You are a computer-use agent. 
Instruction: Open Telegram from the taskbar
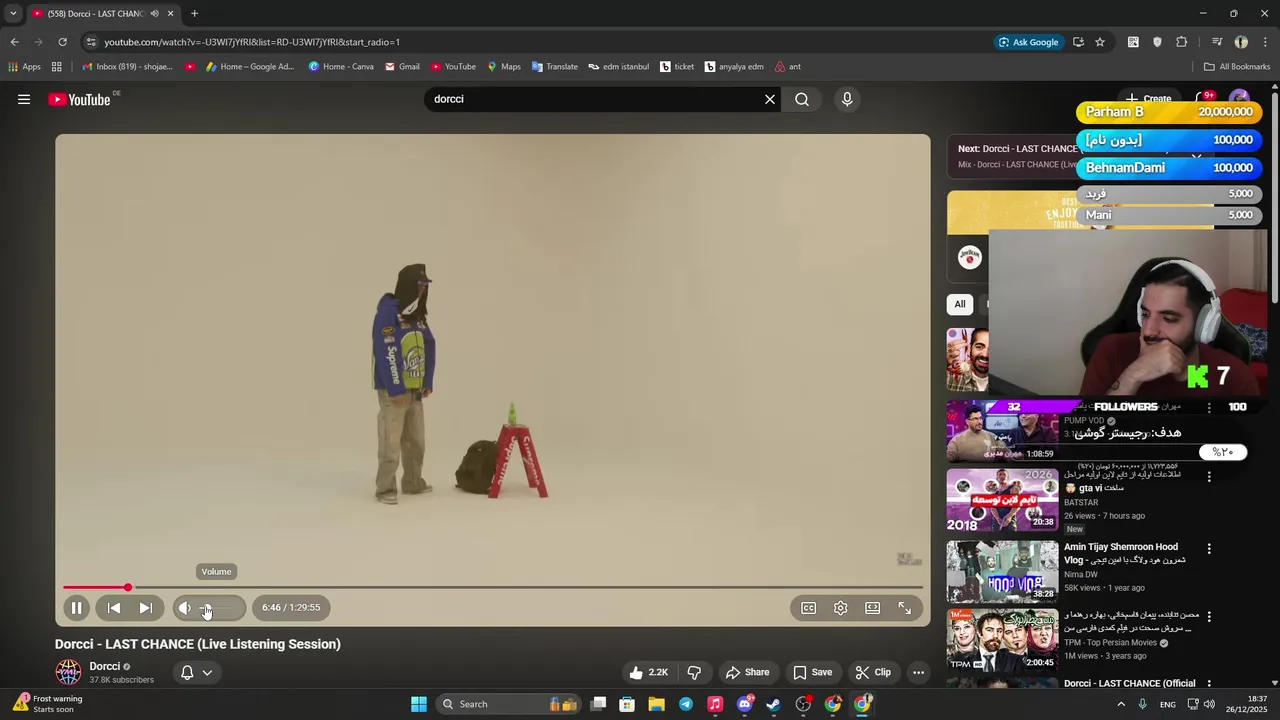click(686, 704)
